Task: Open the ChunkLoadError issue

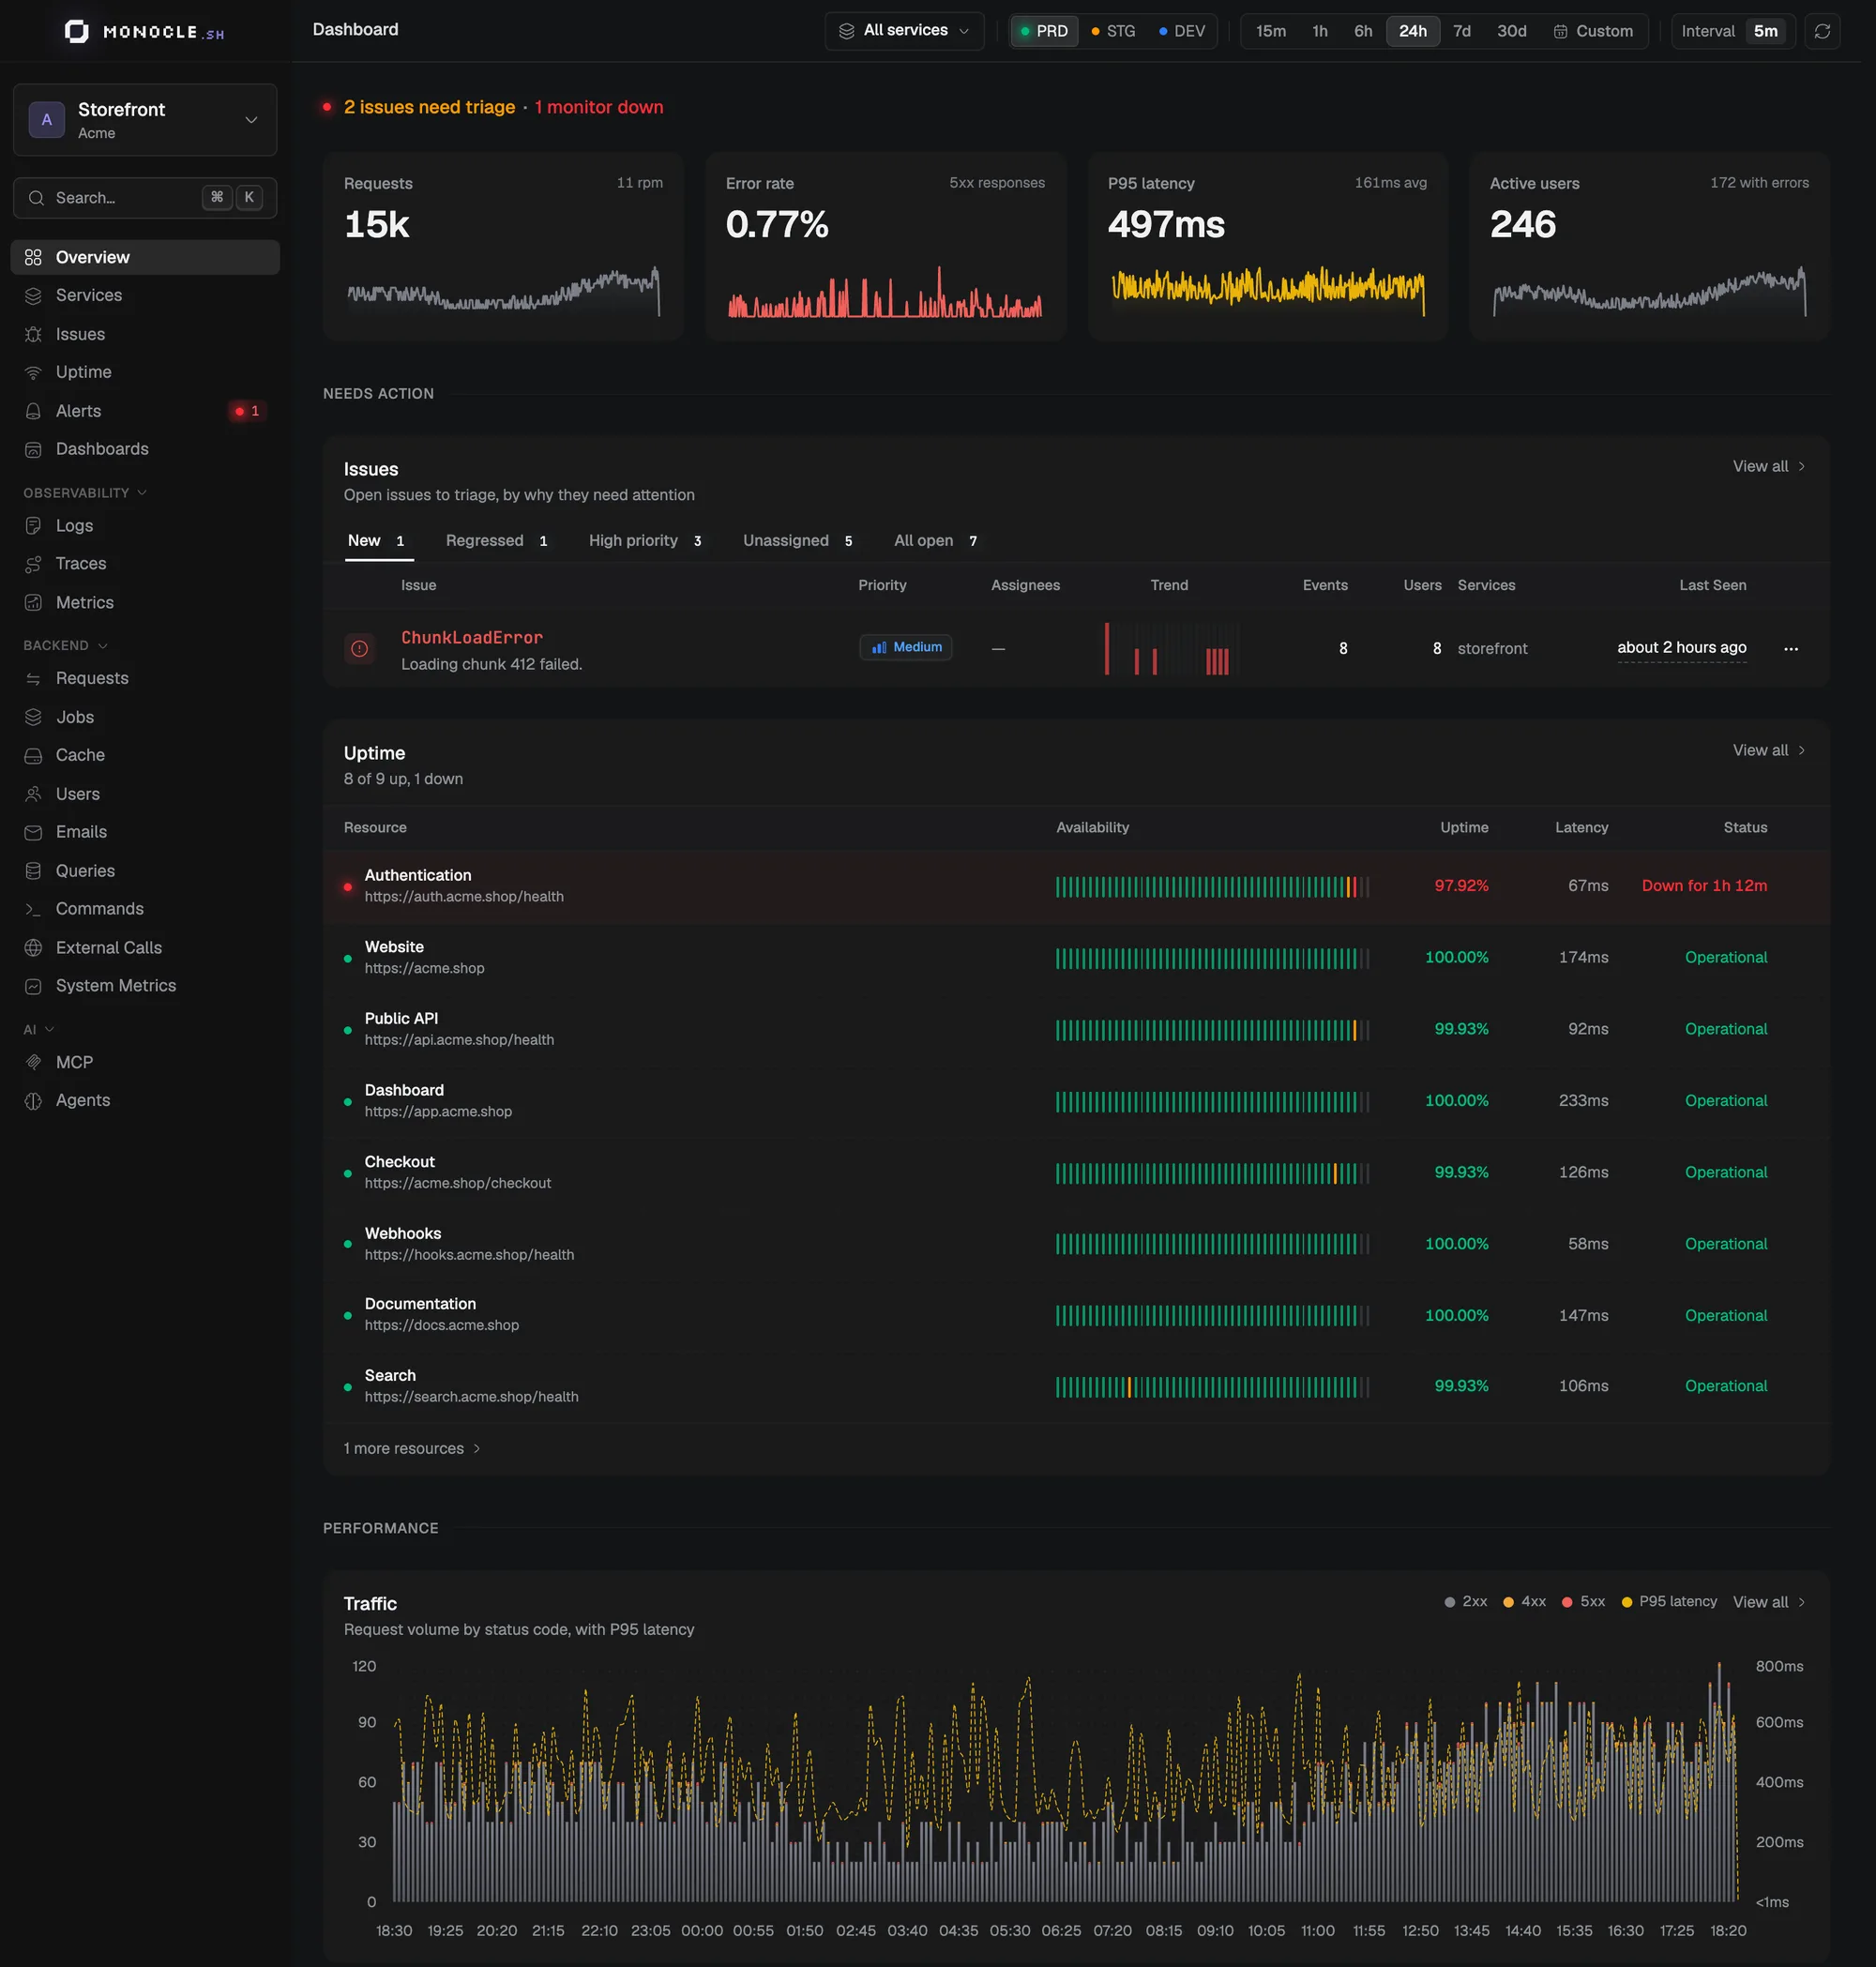Action: 472,638
